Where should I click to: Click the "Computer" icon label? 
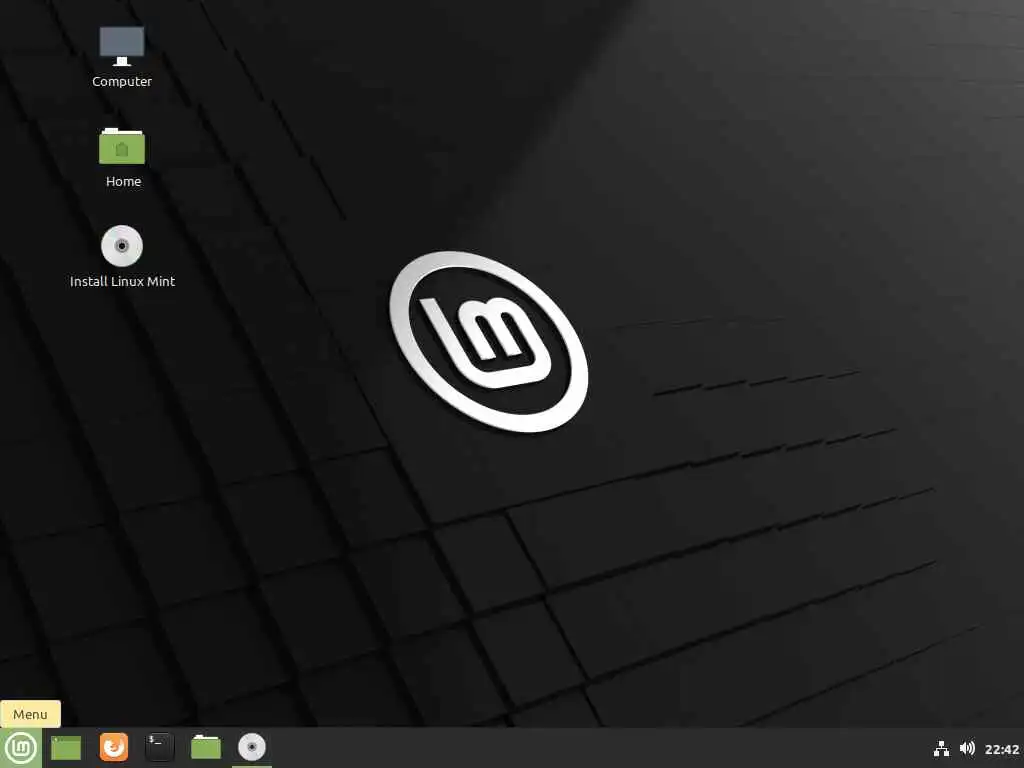pyautogui.click(x=122, y=82)
